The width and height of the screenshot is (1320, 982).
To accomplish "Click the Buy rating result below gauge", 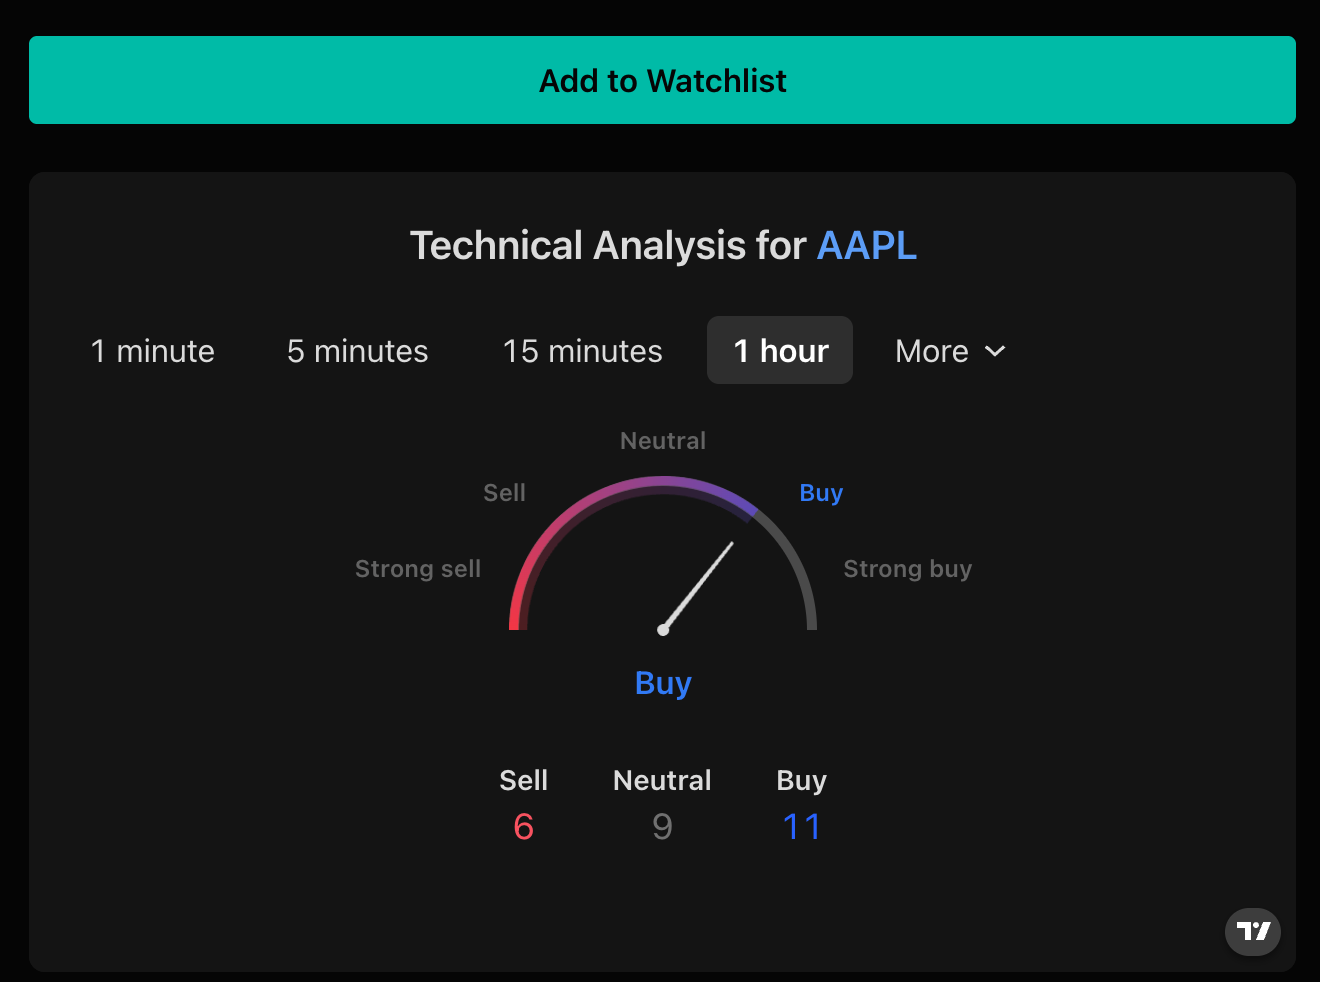I will (x=663, y=683).
